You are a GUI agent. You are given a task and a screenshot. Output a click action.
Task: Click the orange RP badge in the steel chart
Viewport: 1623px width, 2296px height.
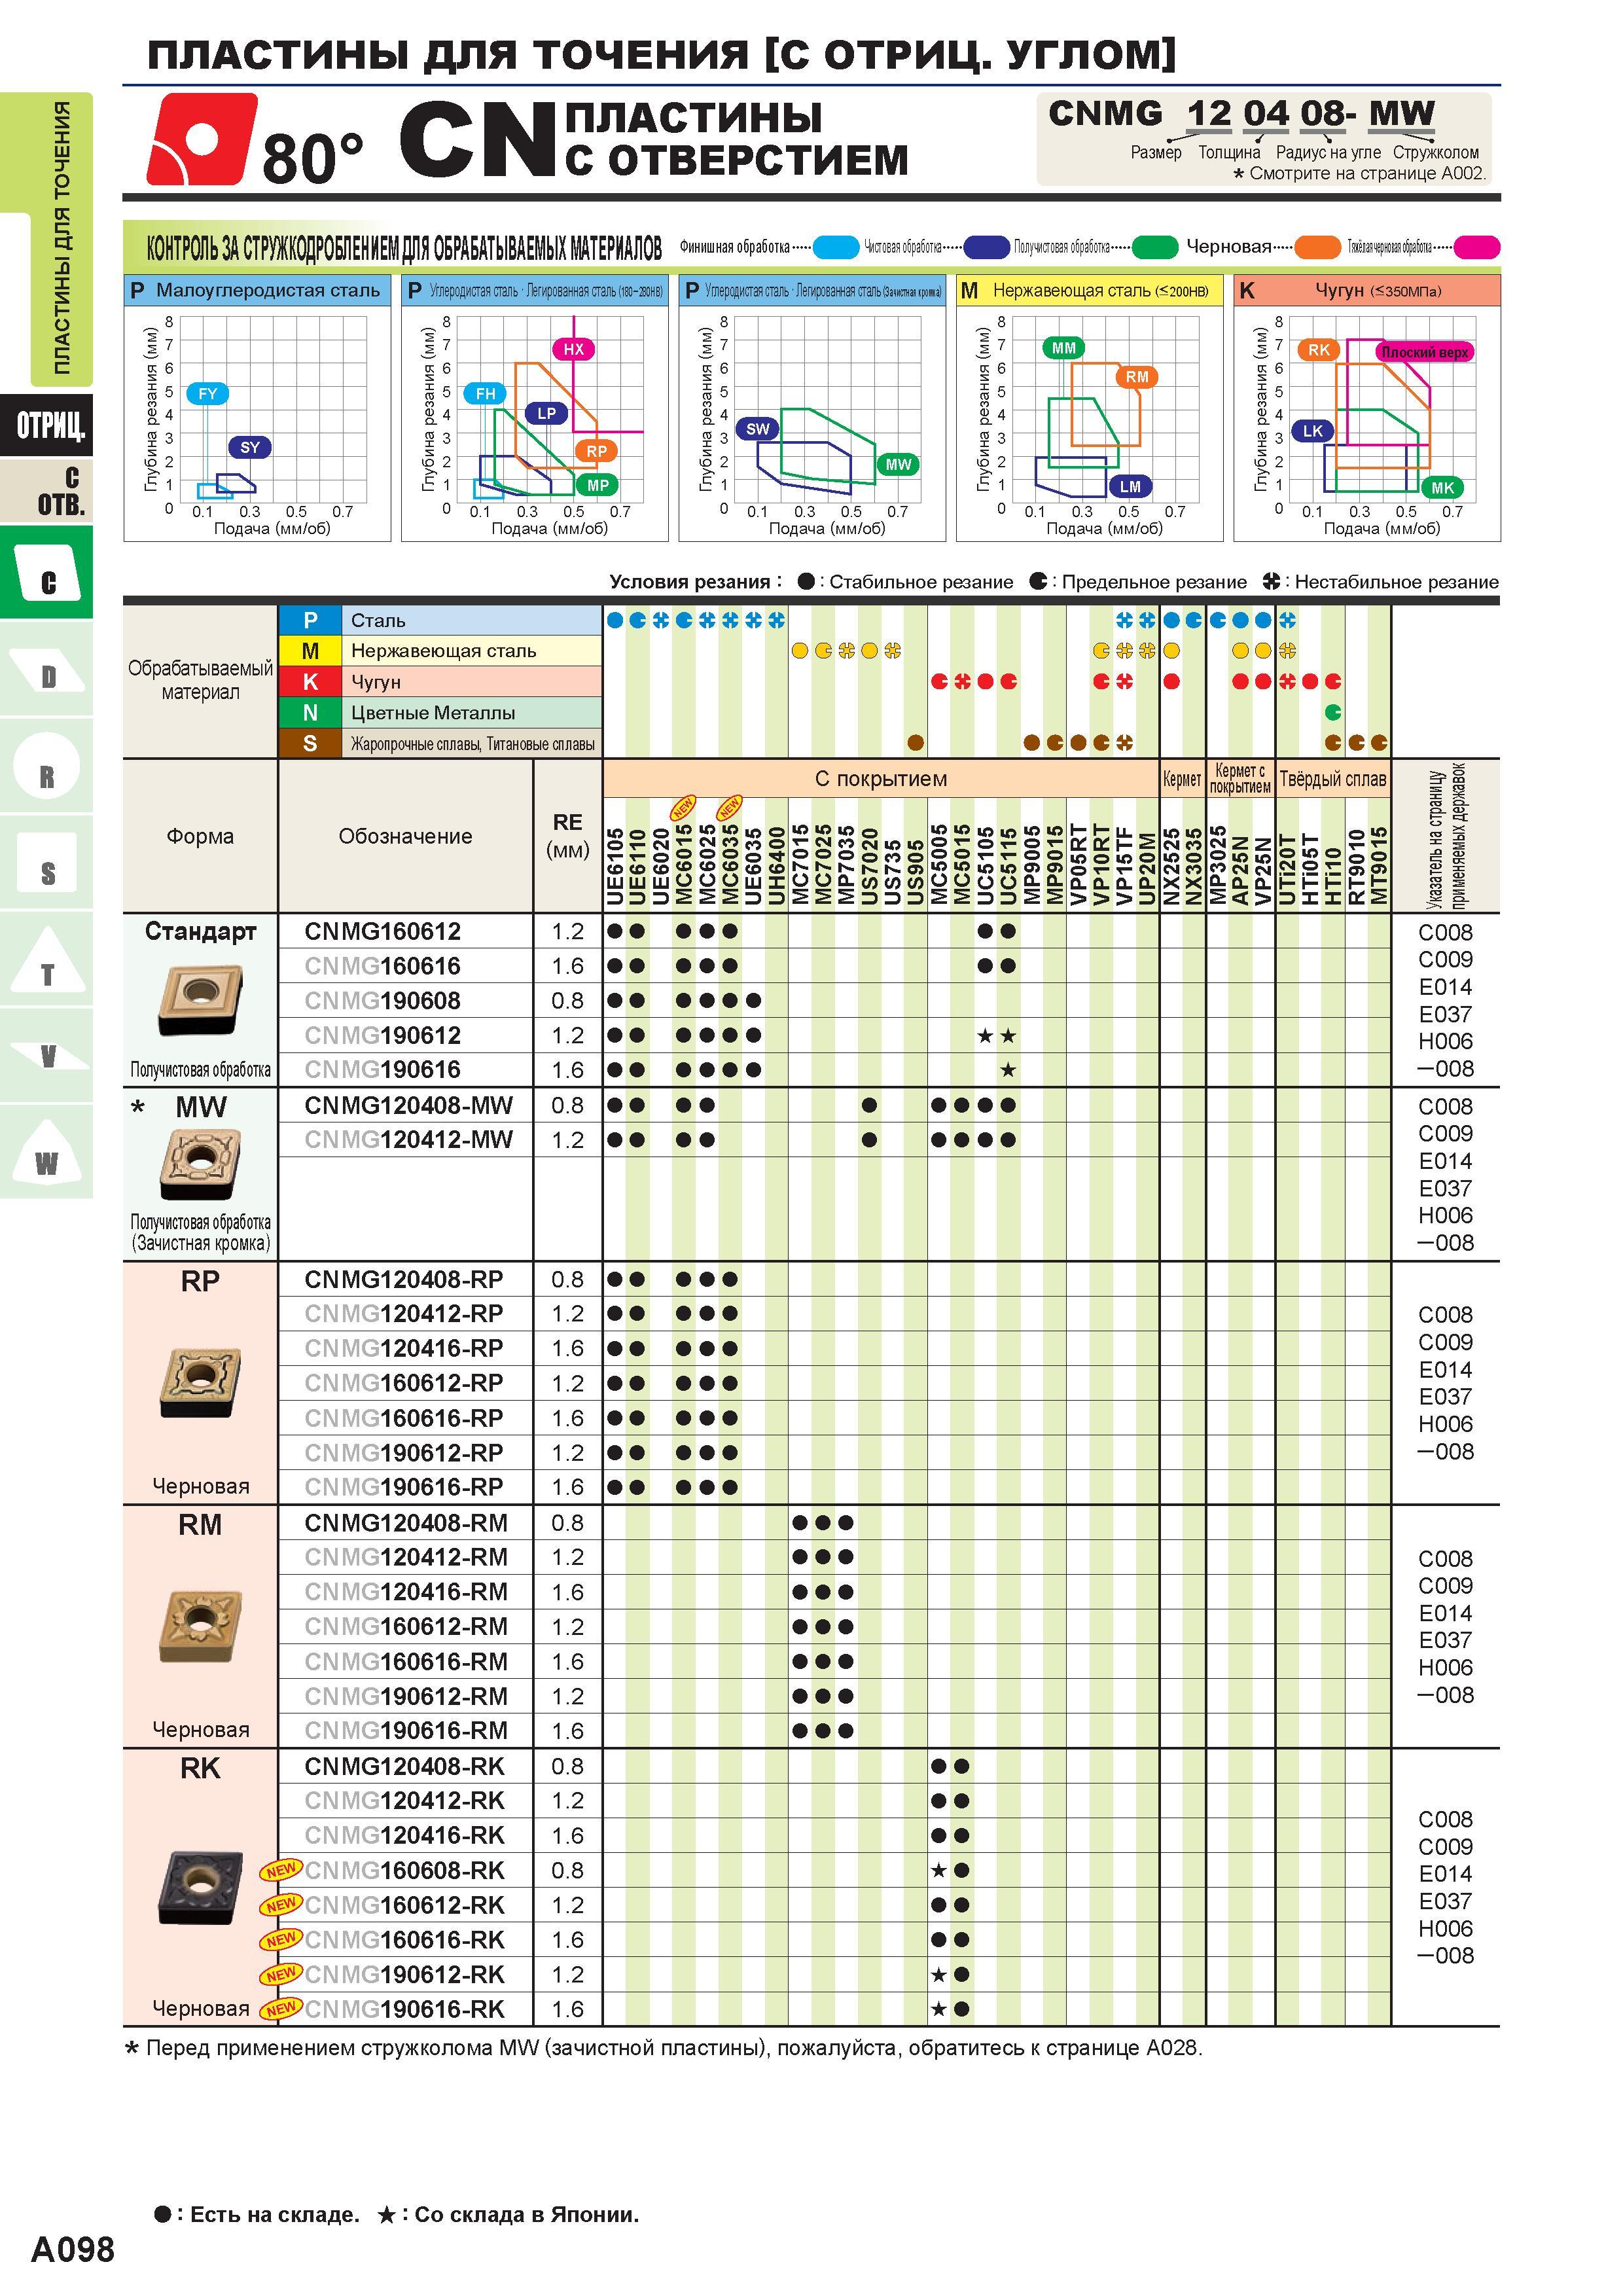coord(597,451)
